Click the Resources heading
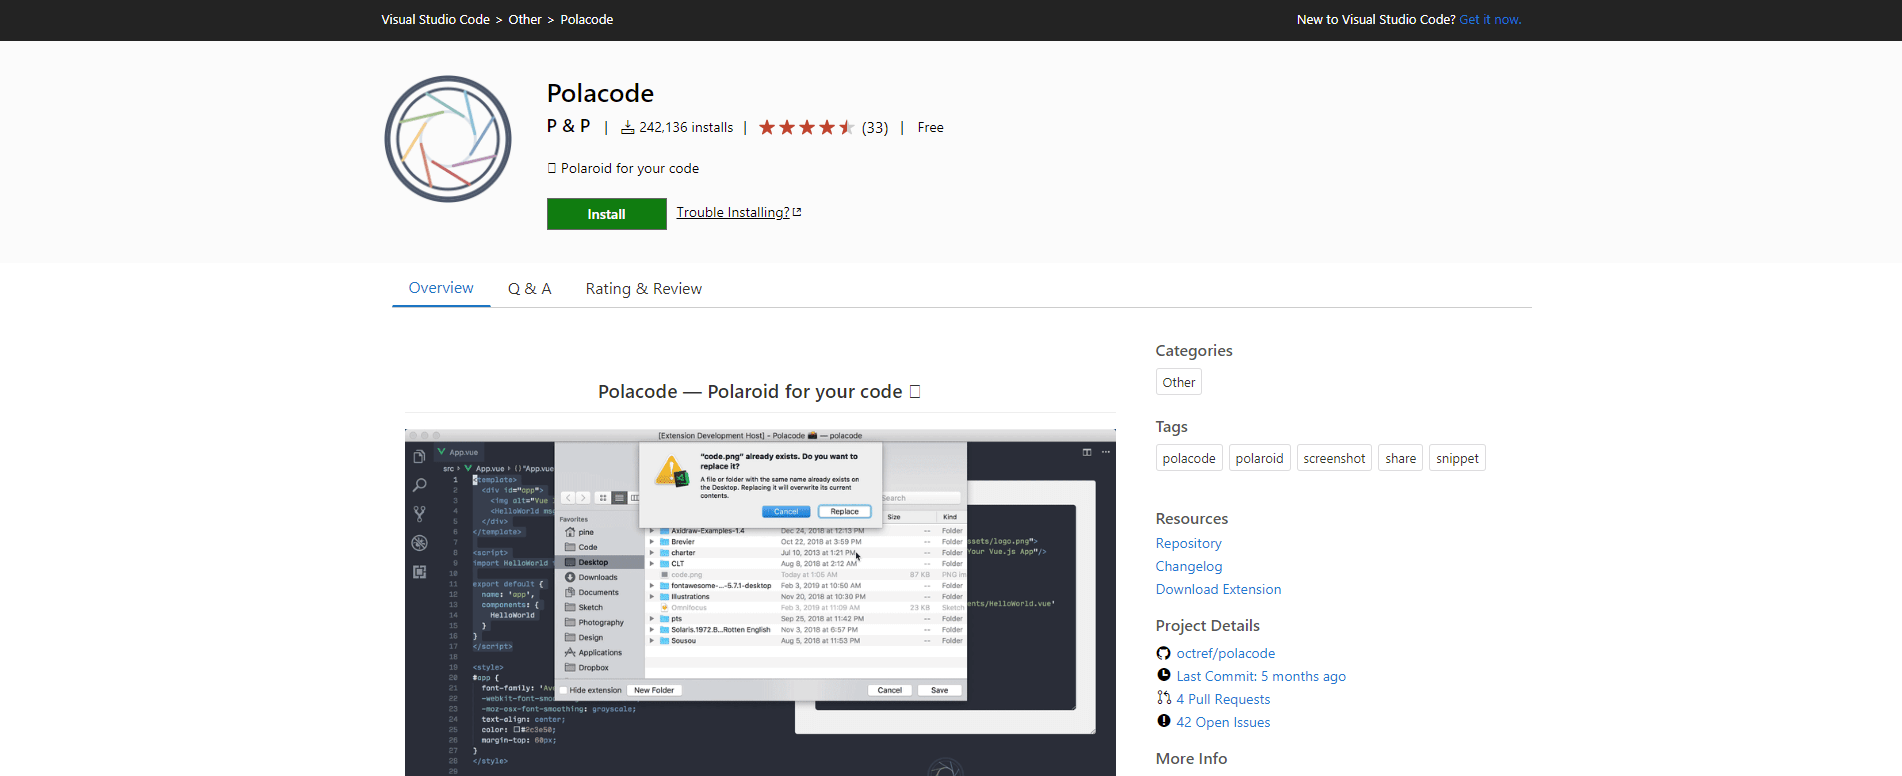The height and width of the screenshot is (776, 1902). pyautogui.click(x=1192, y=518)
